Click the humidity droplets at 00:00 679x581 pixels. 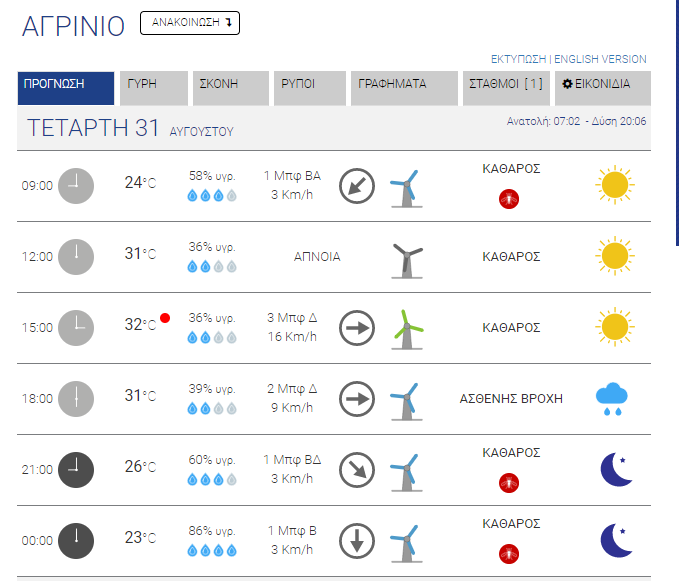click(x=212, y=551)
